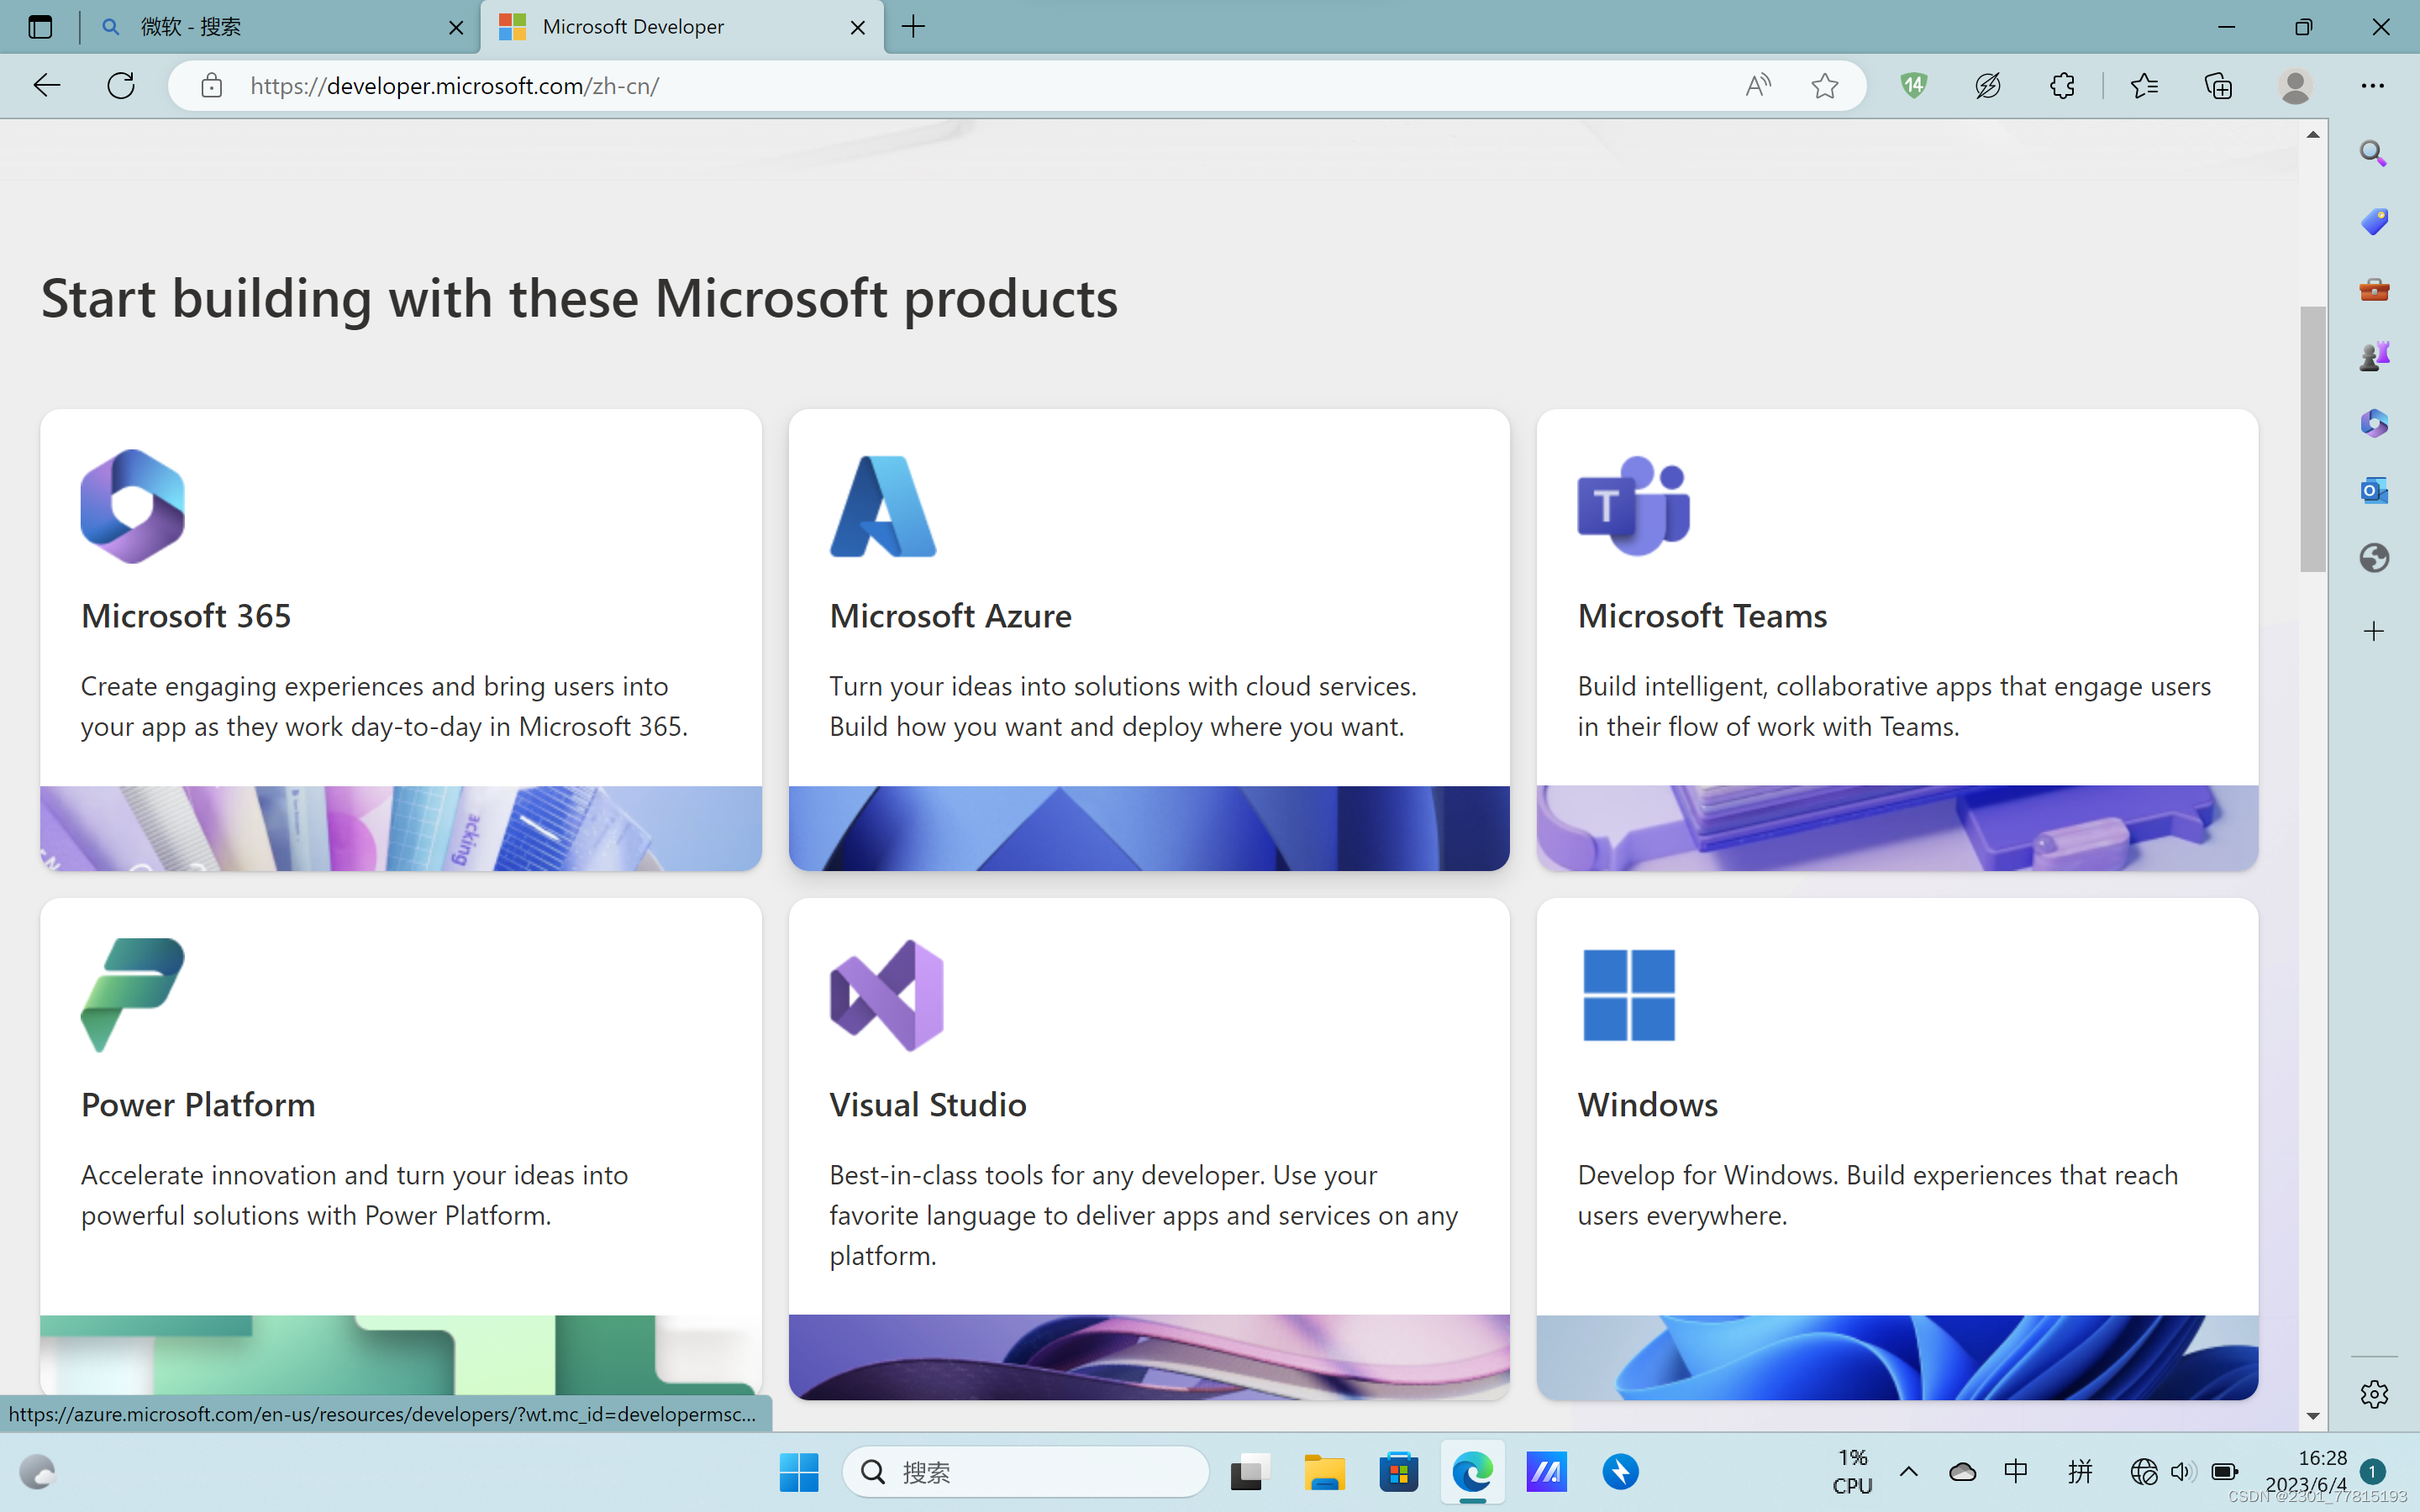The width and height of the screenshot is (2420, 1512).
Task: Switch to the 微软 - 搜索 tab
Action: [270, 27]
